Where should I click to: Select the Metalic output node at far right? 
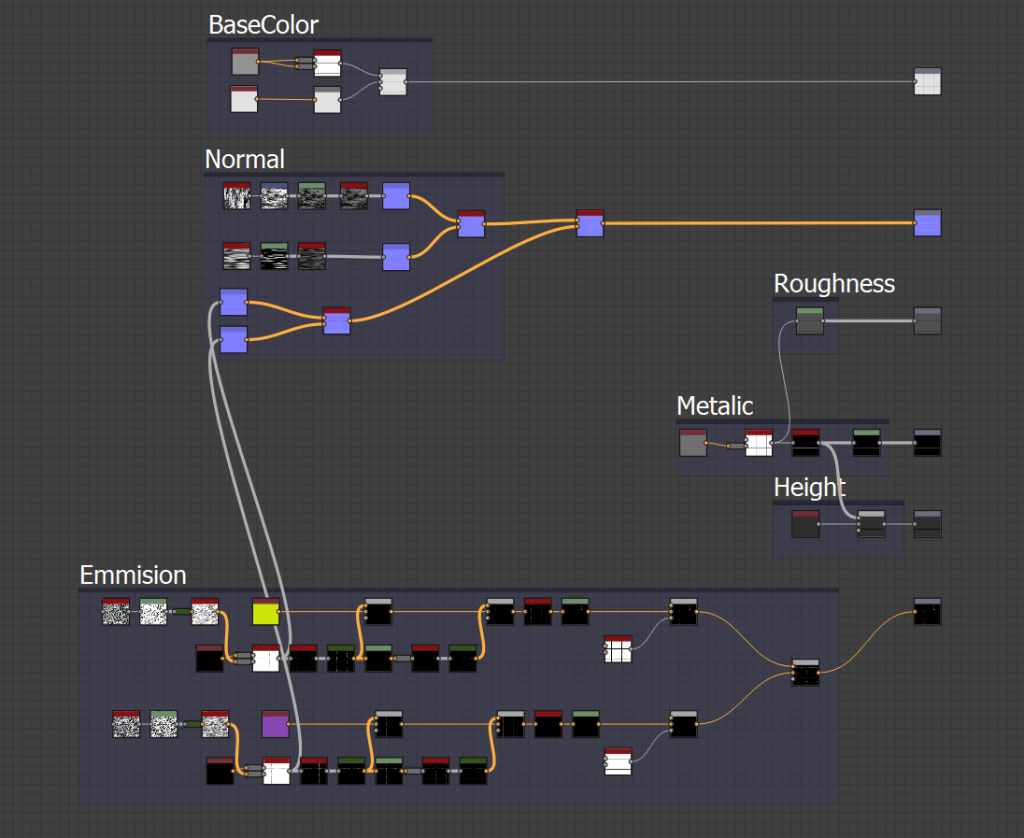click(x=927, y=443)
